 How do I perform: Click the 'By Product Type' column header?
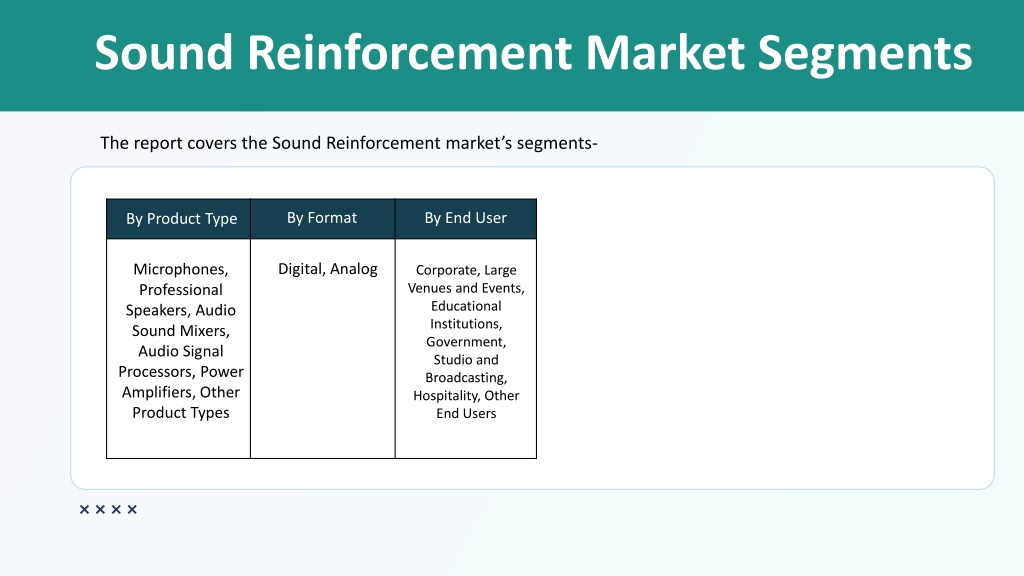coord(178,219)
